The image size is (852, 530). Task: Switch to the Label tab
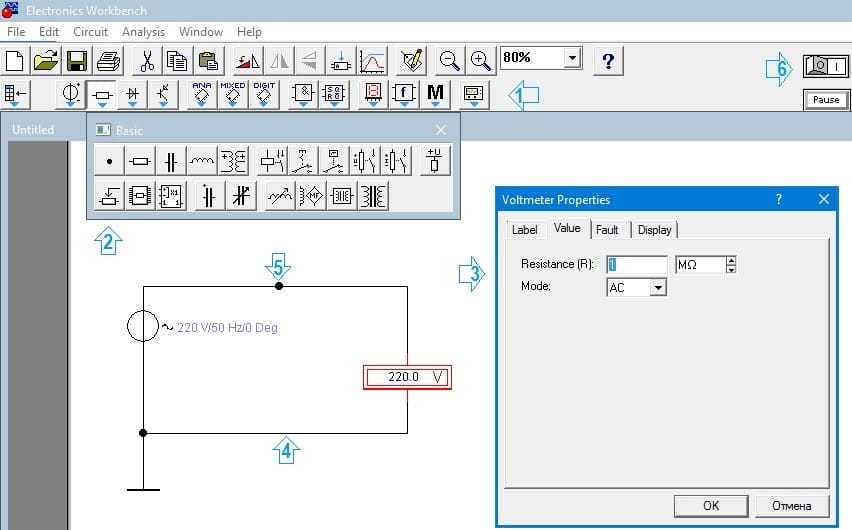[524, 230]
